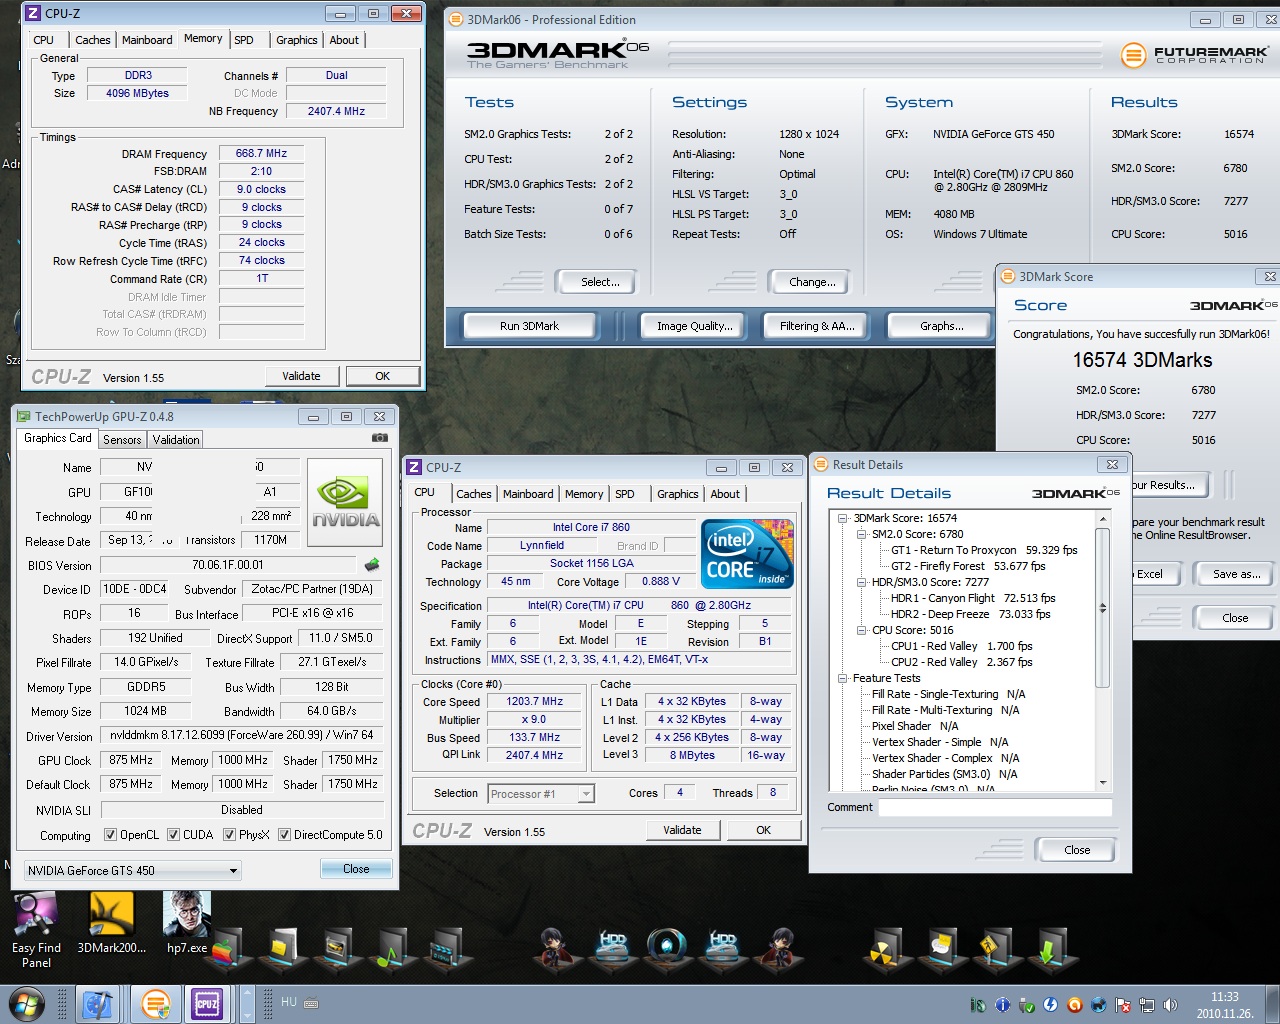Open the Processor #1 selection dropdown
The width and height of the screenshot is (1280, 1024).
(x=541, y=794)
